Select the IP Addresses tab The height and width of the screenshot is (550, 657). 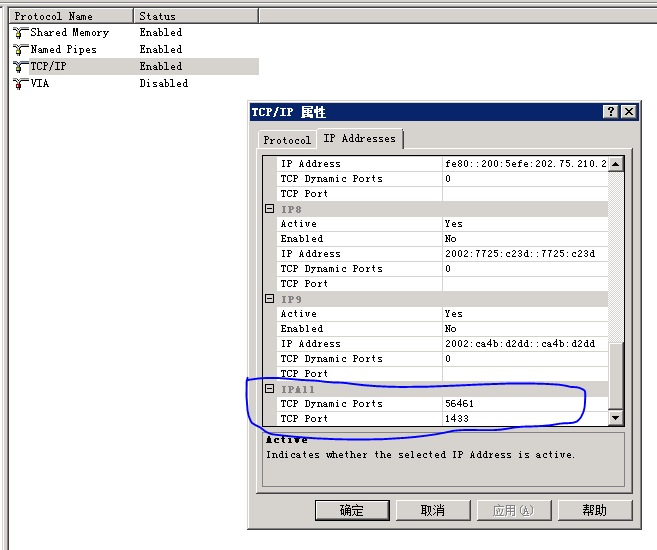tap(359, 139)
